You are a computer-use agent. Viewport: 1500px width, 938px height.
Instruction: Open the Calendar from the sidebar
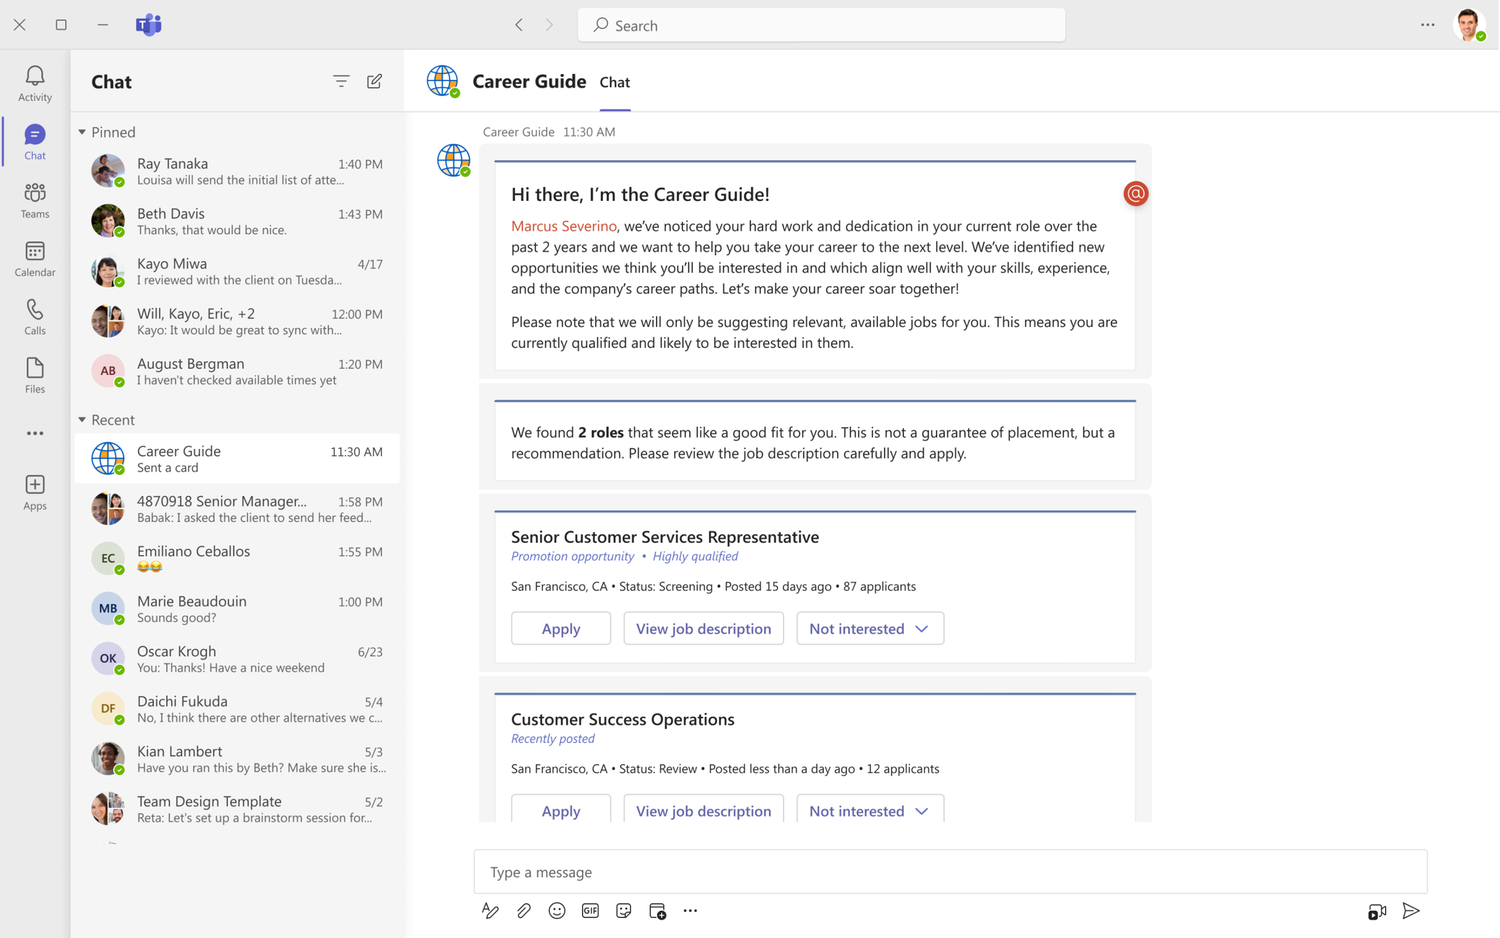tap(34, 258)
